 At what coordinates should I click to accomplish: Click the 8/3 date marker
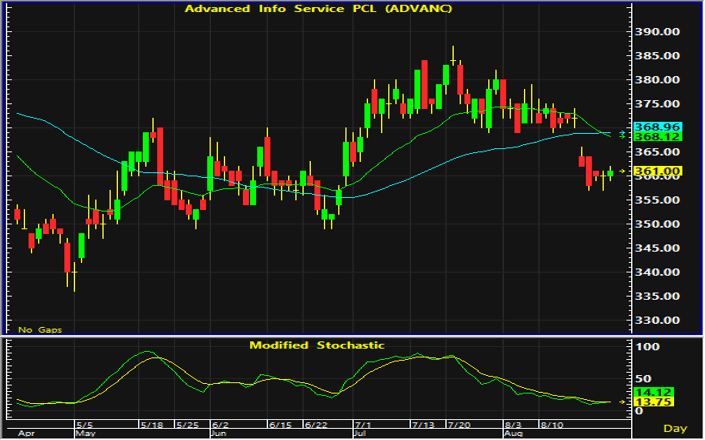click(513, 425)
